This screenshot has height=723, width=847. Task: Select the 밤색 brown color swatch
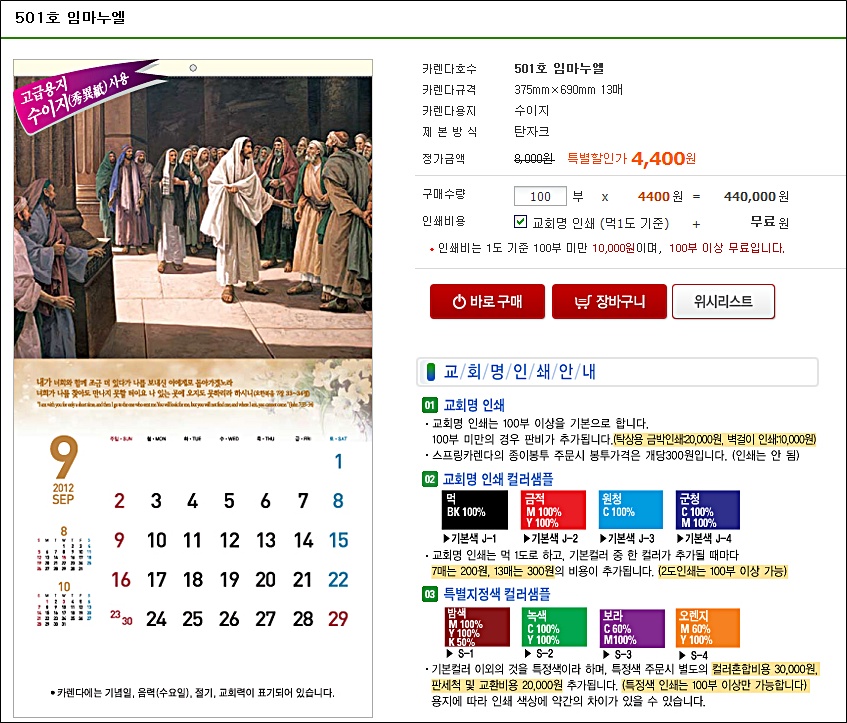point(477,627)
